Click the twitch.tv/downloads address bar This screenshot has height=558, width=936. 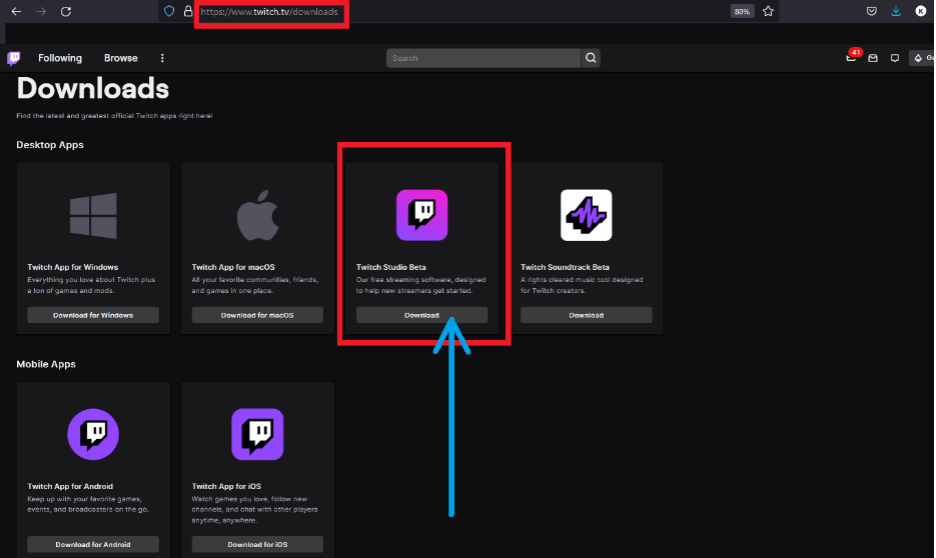point(269,12)
